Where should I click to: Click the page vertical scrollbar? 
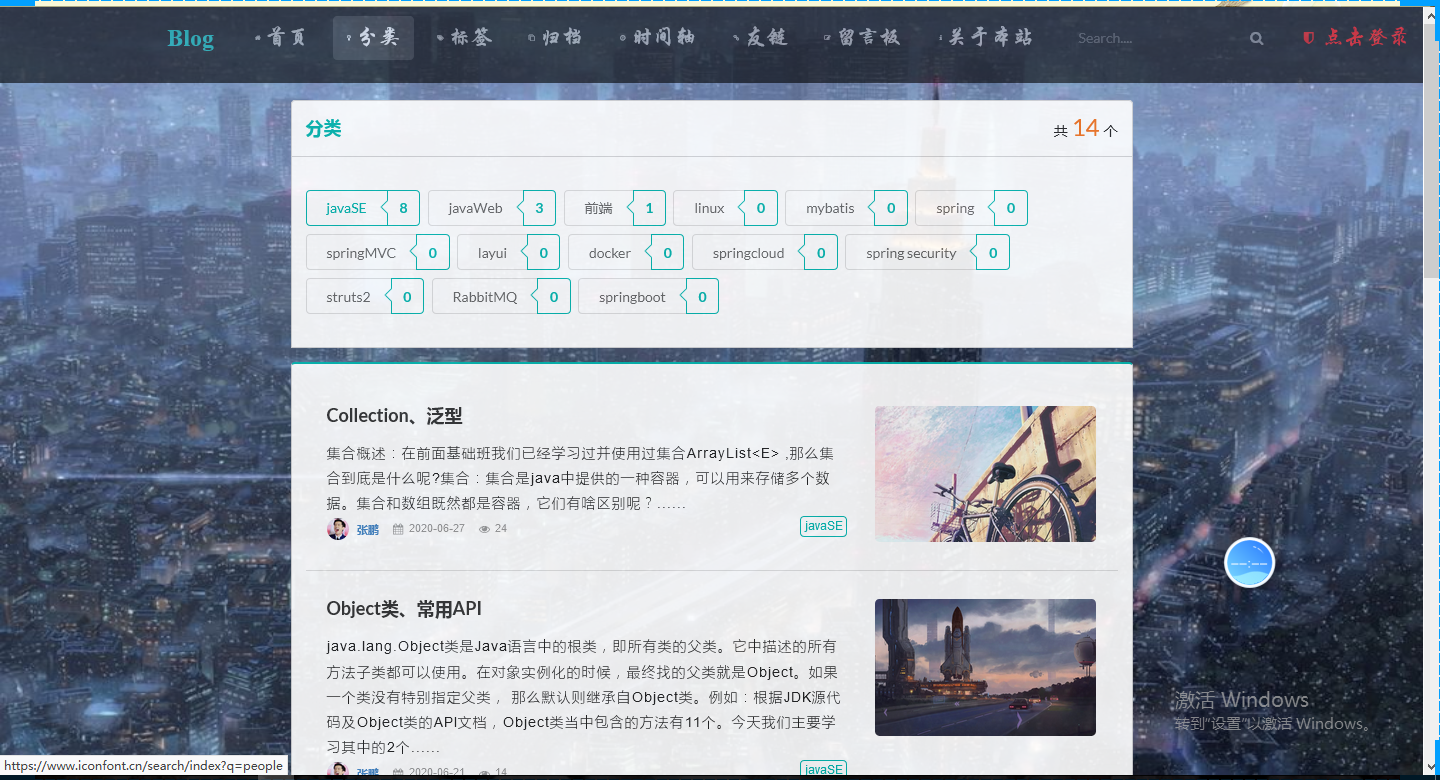click(x=1431, y=390)
